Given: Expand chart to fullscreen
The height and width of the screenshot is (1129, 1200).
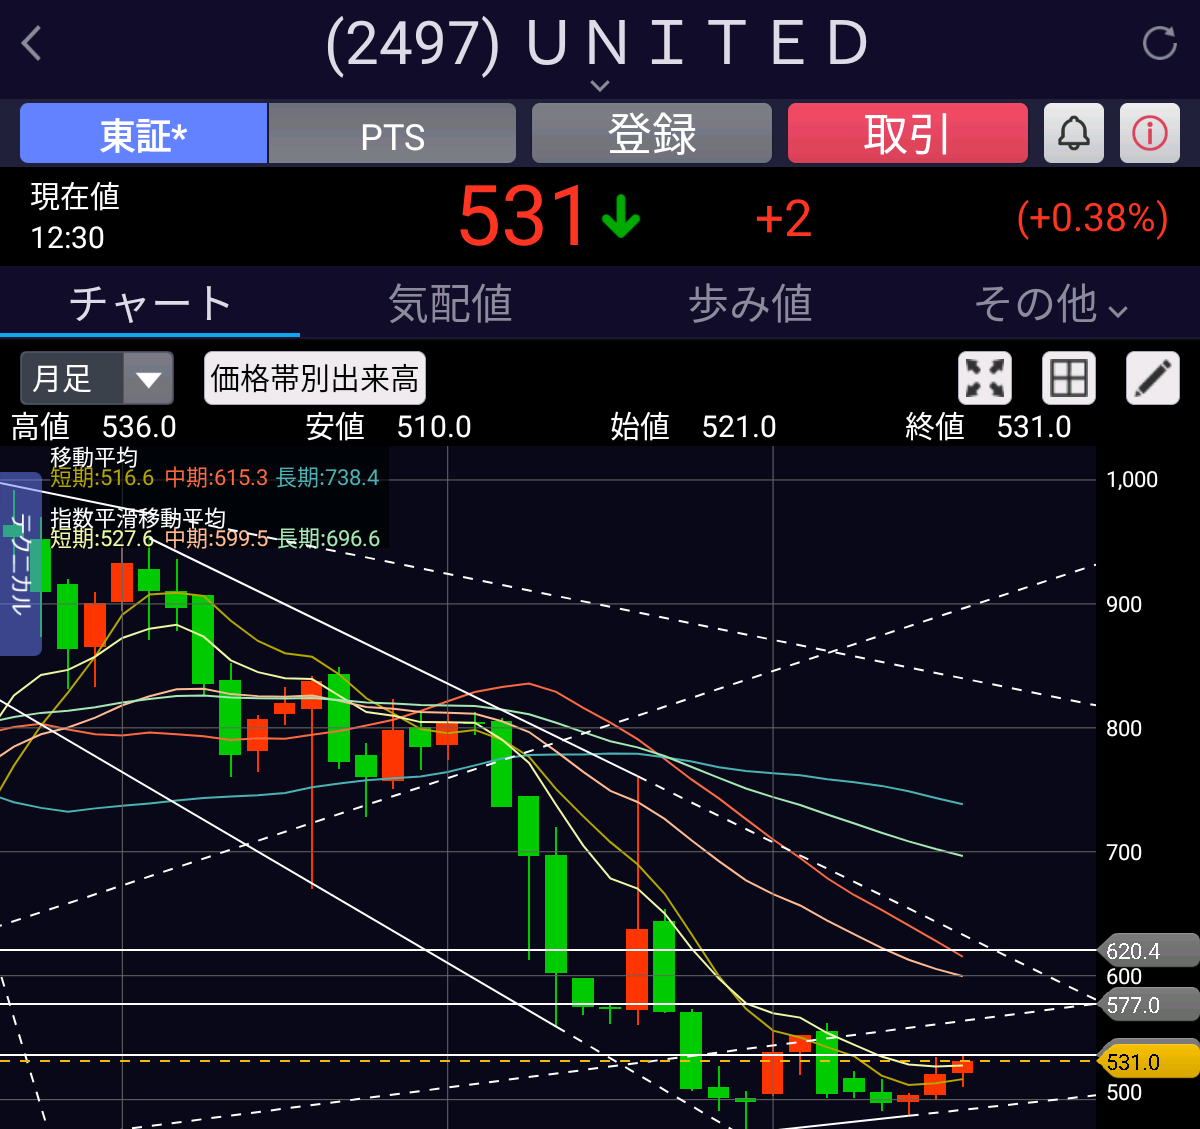Looking at the screenshot, I should pyautogui.click(x=985, y=378).
